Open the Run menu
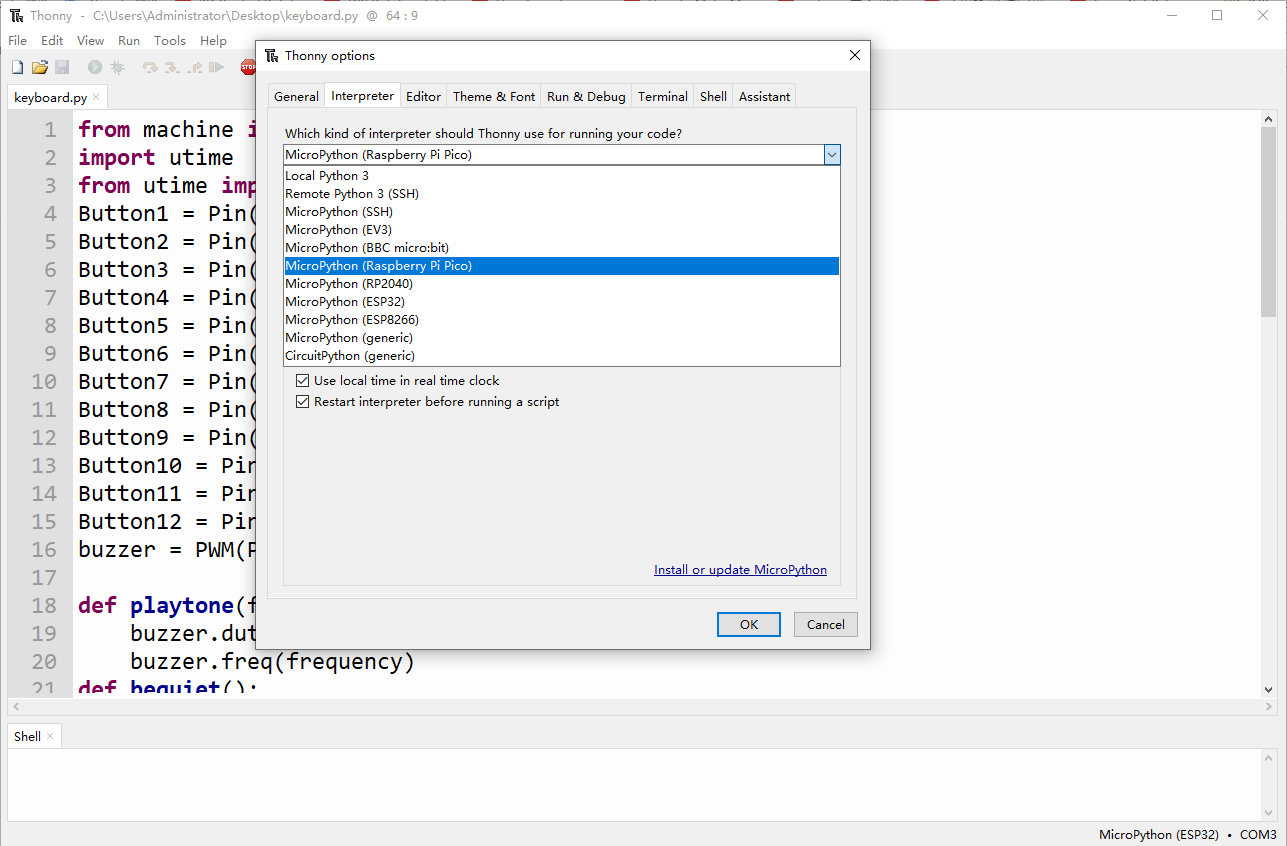This screenshot has width=1287, height=846. (x=129, y=41)
